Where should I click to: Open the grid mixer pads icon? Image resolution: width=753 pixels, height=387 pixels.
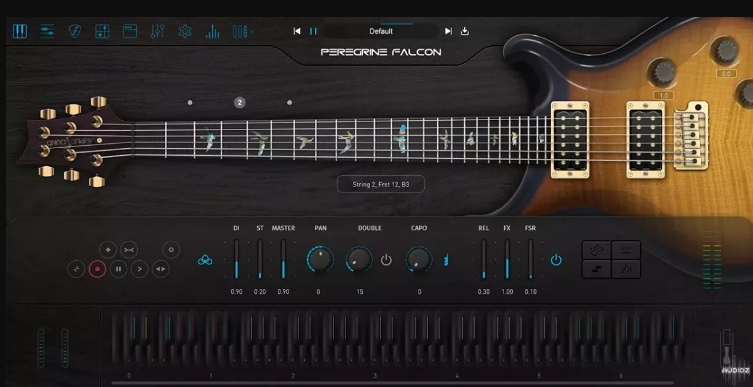pos(102,31)
